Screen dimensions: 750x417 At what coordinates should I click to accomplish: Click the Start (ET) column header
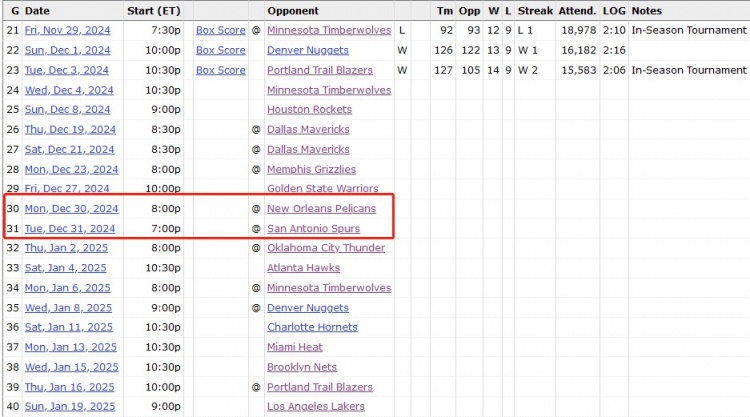pos(154,10)
